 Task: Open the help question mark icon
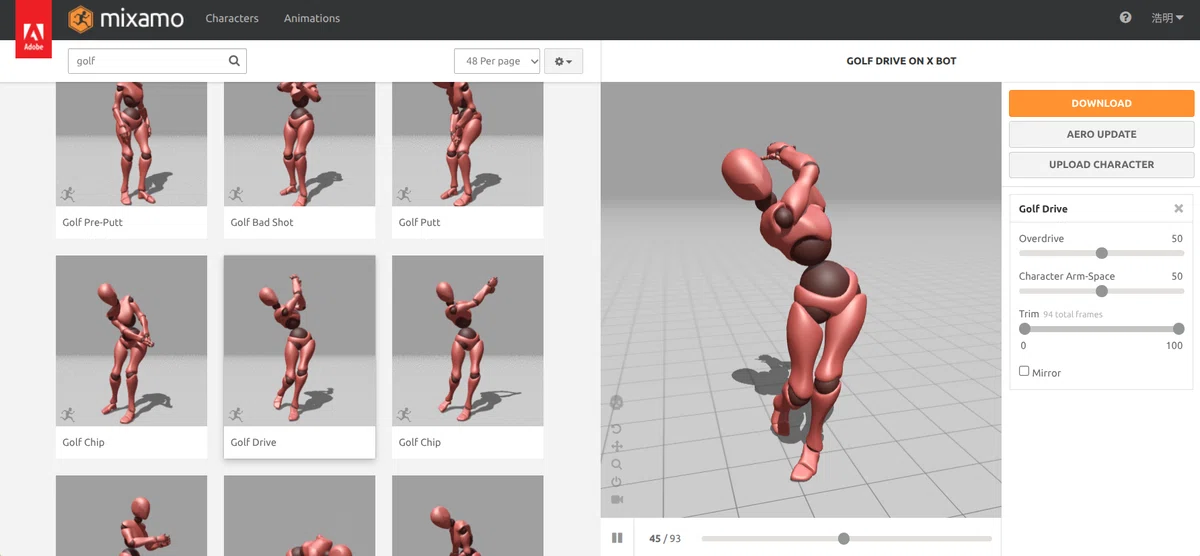point(1126,18)
